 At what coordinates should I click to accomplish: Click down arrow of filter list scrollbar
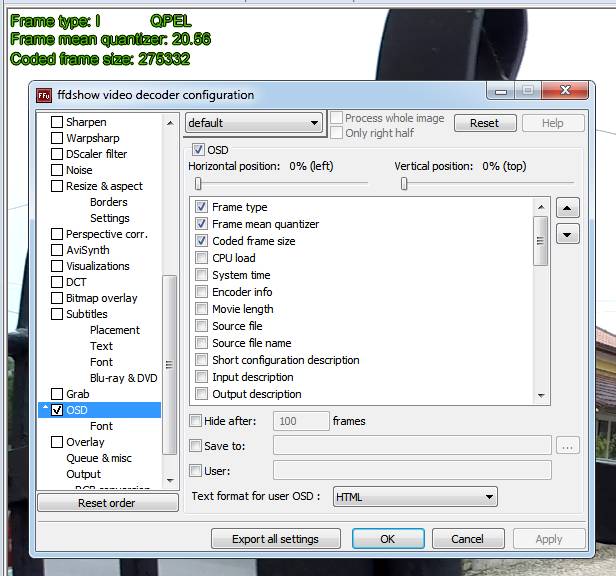[x=170, y=480]
